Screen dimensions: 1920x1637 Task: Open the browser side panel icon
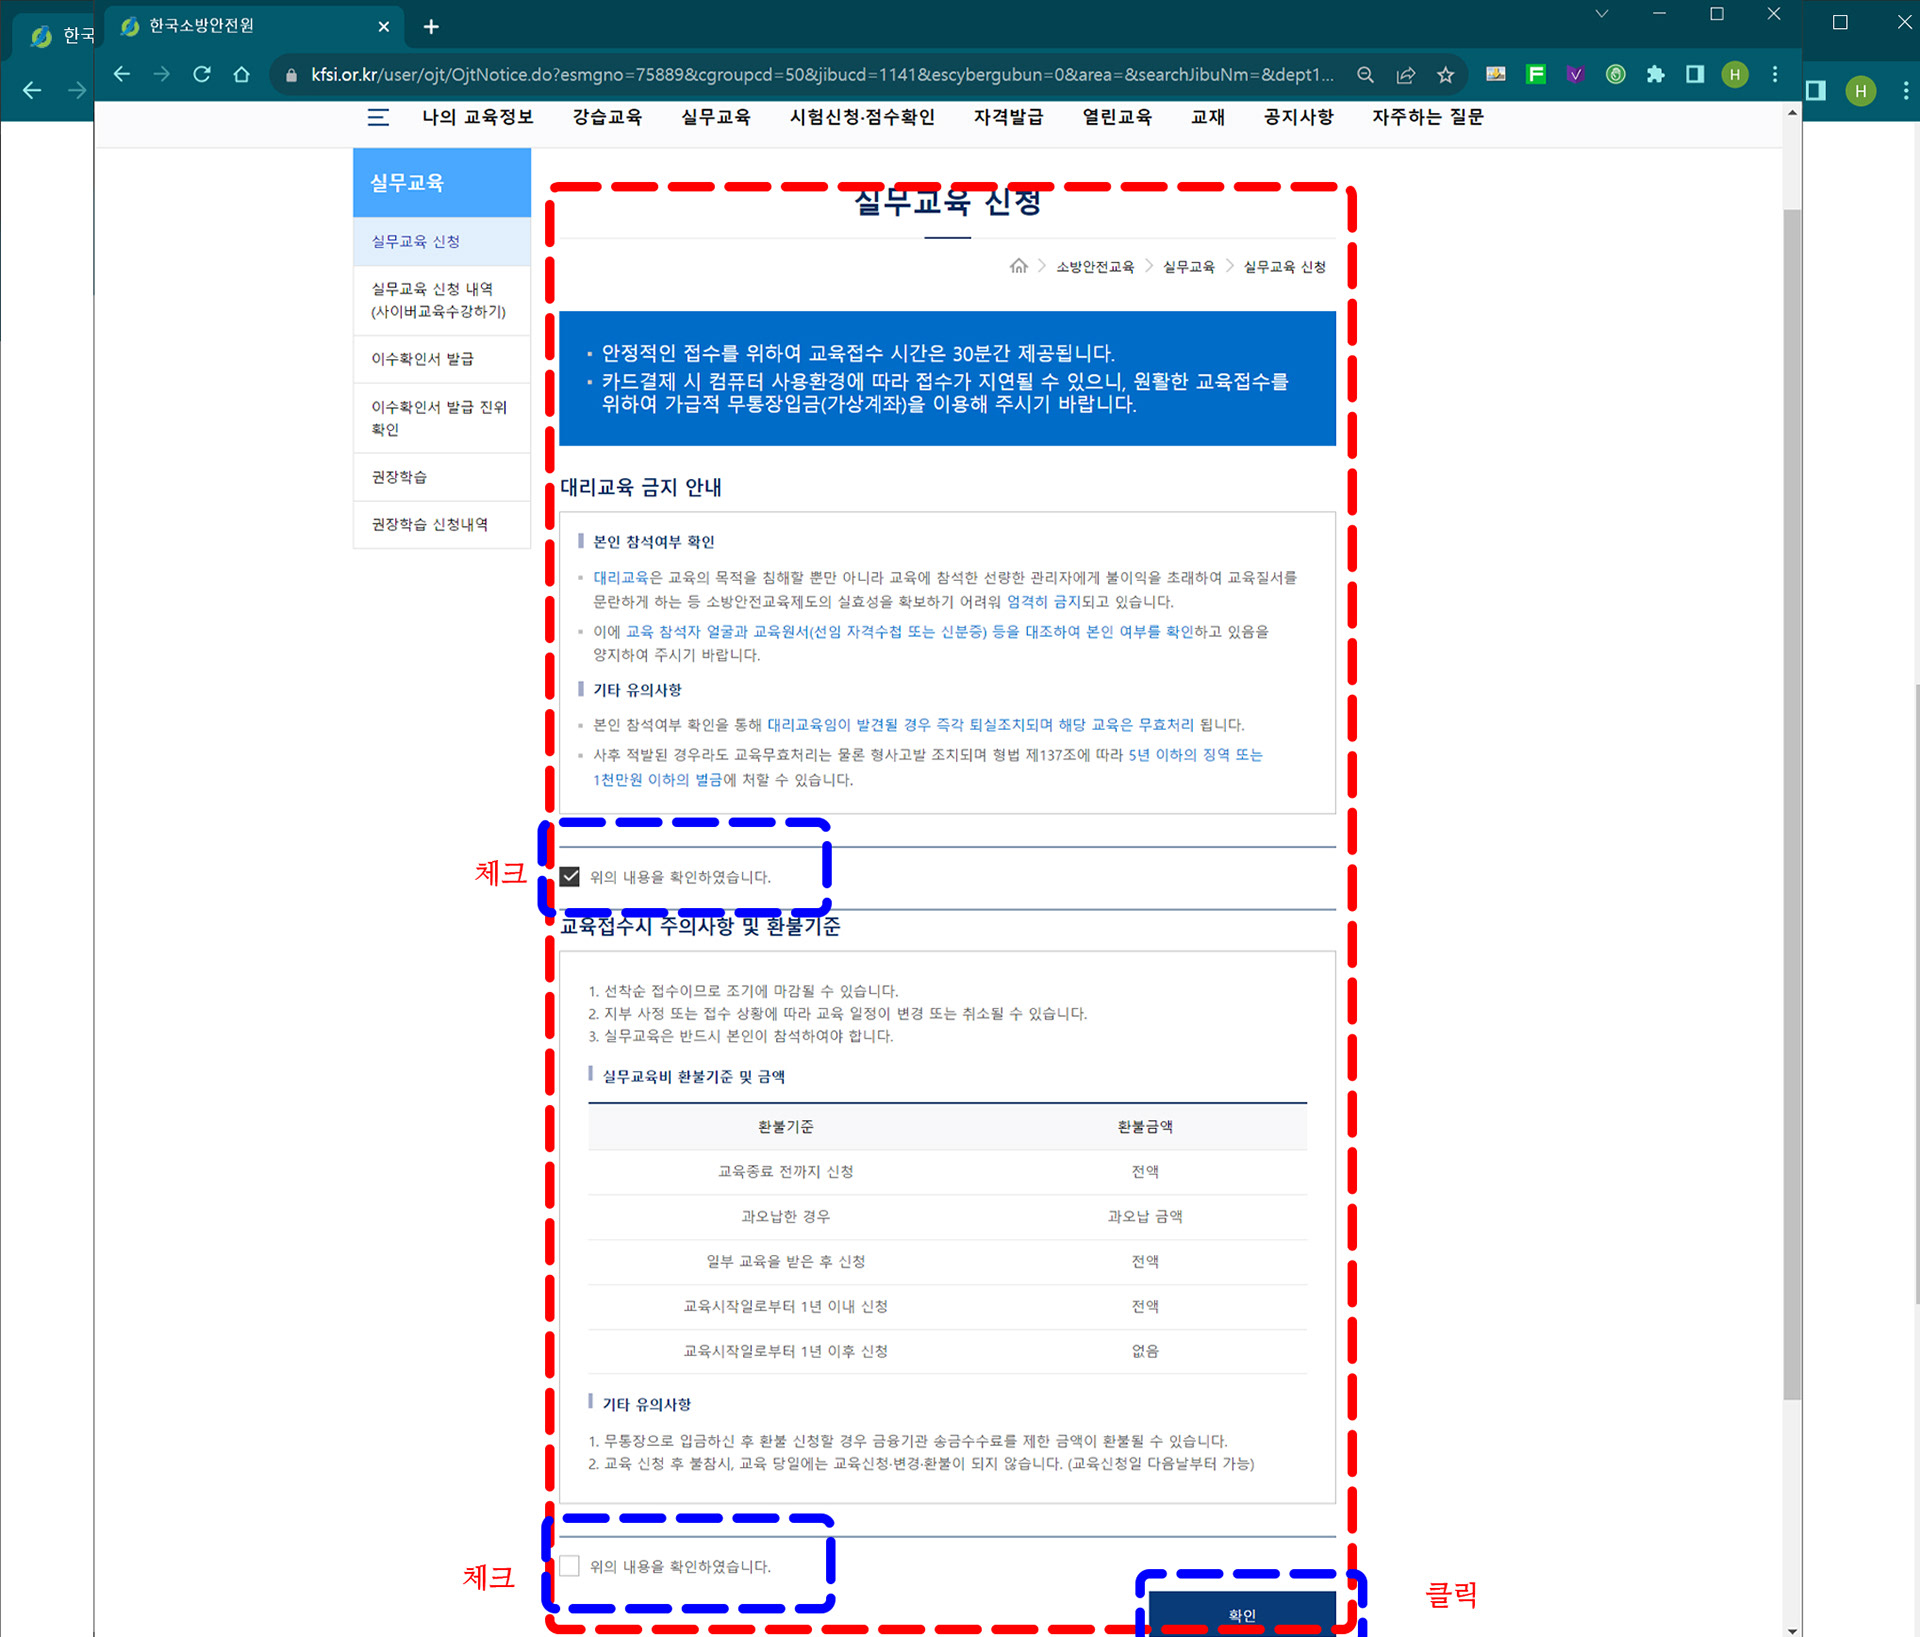point(1694,74)
